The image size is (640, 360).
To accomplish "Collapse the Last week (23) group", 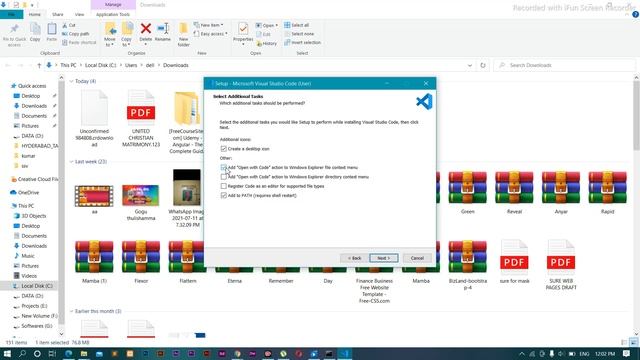I will (x=71, y=162).
